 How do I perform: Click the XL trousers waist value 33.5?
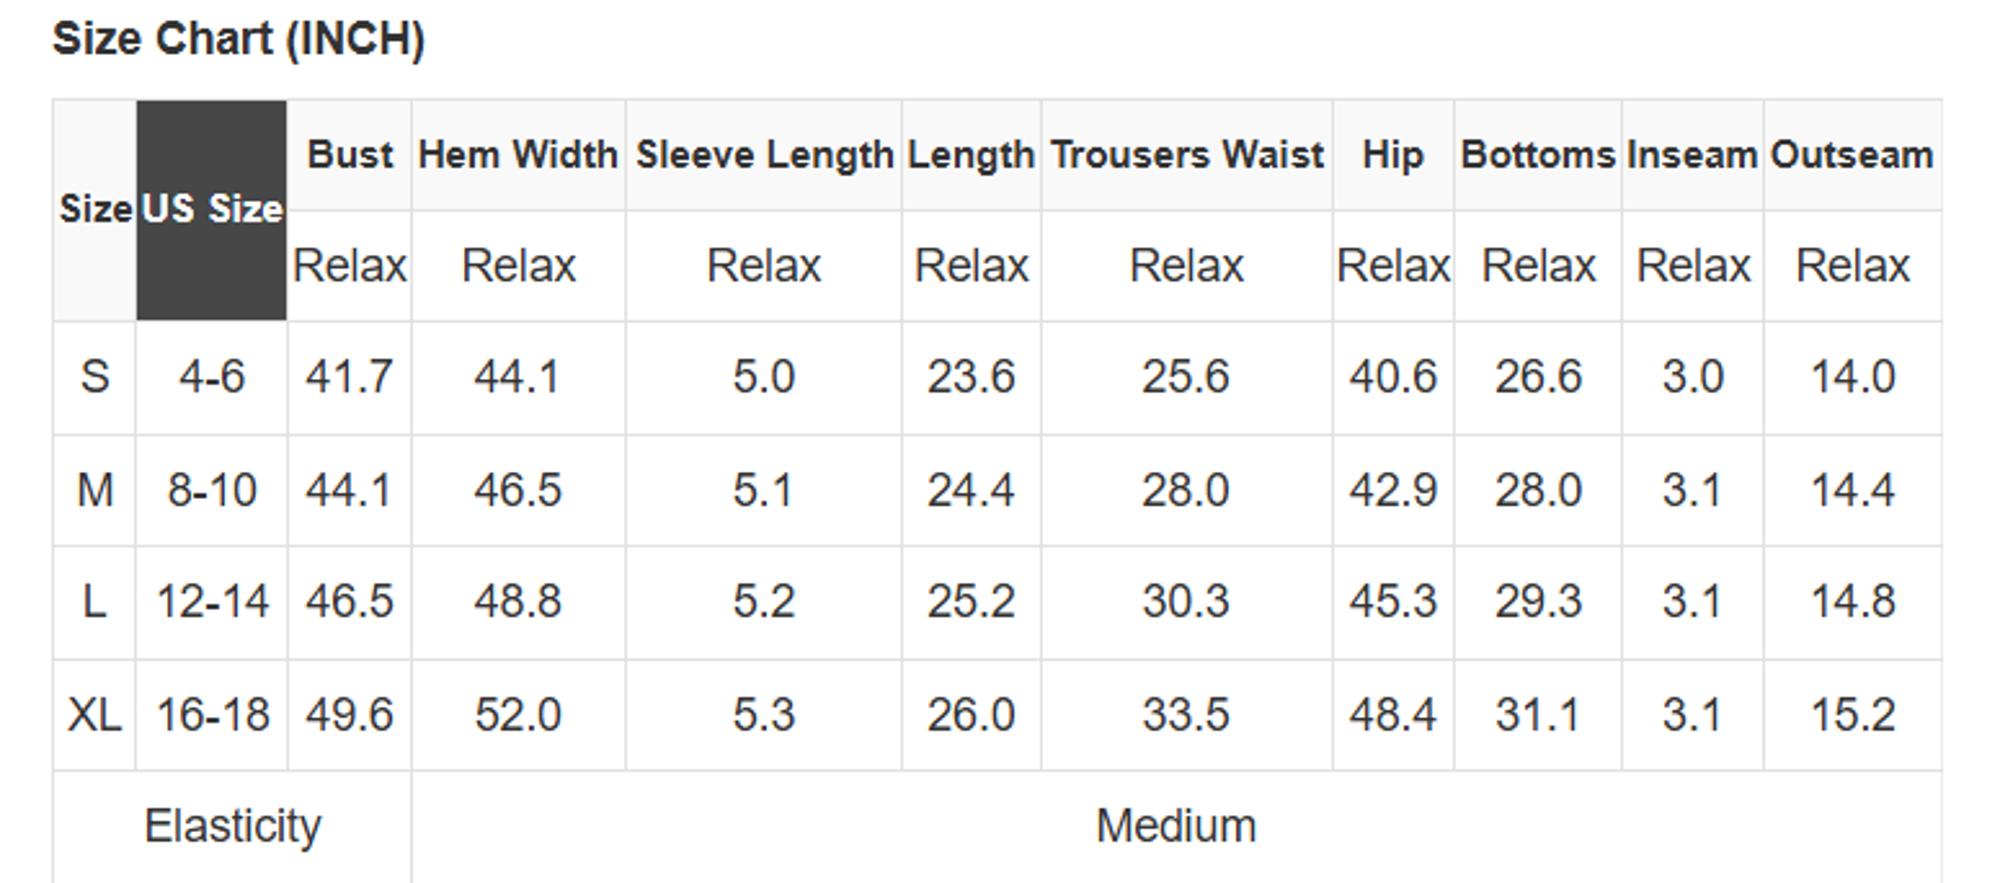point(1186,715)
